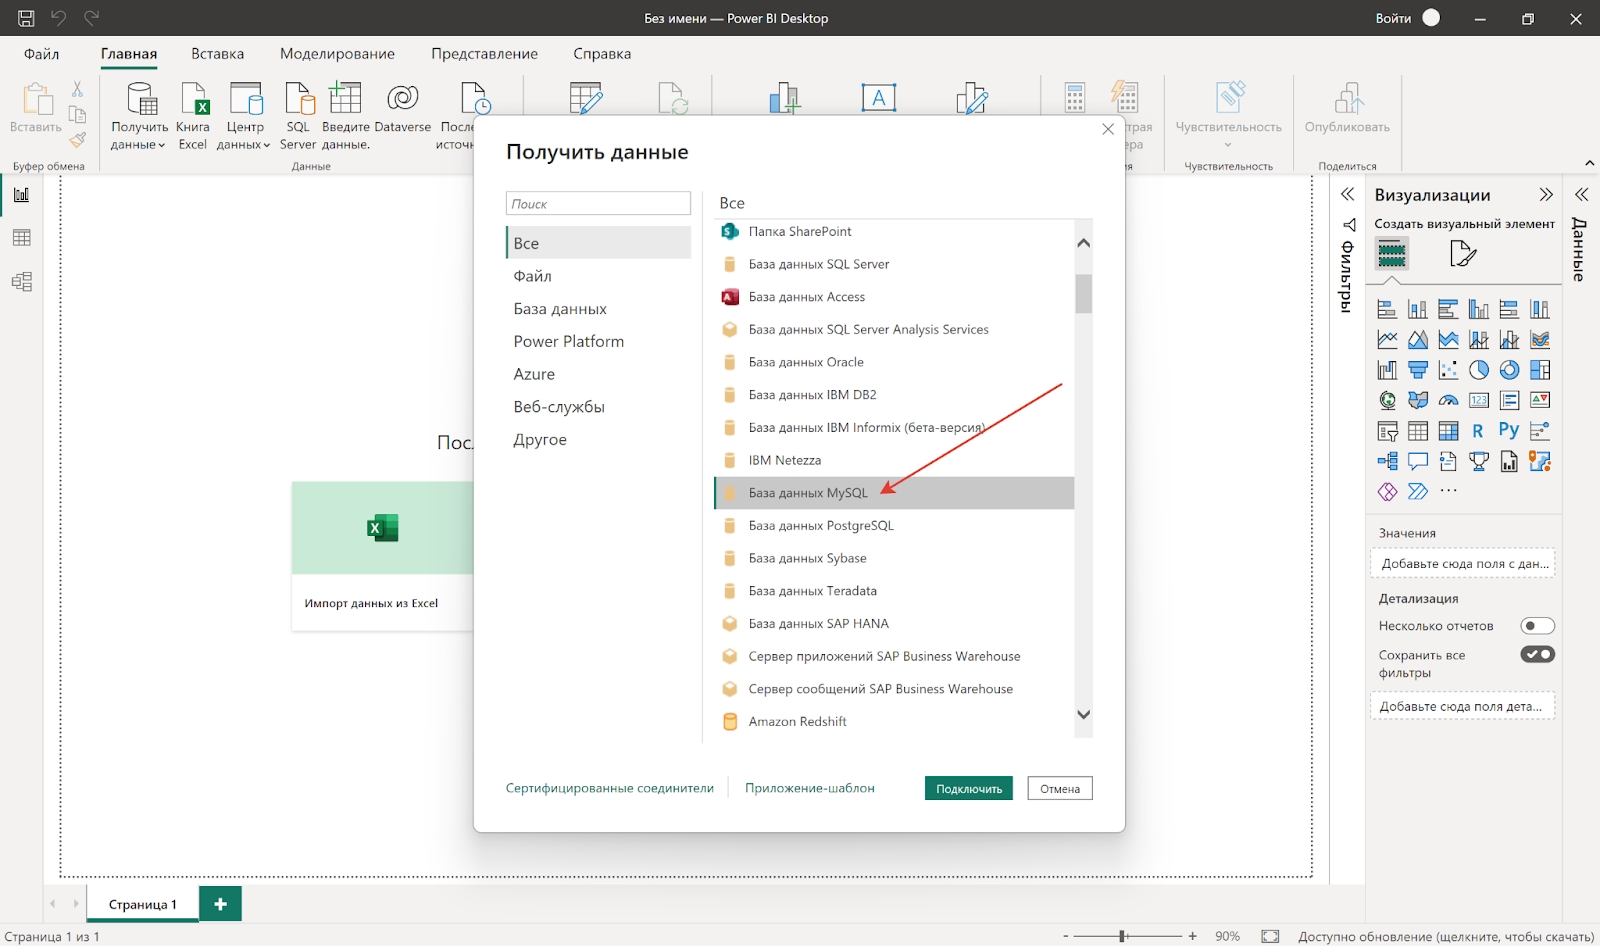This screenshot has width=1600, height=947.
Task: Select the Python visual icon
Action: tap(1508, 431)
